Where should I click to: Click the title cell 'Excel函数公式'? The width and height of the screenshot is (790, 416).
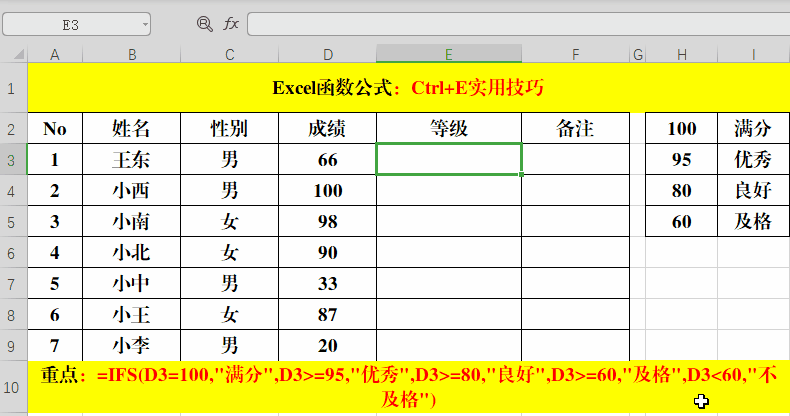(409, 88)
